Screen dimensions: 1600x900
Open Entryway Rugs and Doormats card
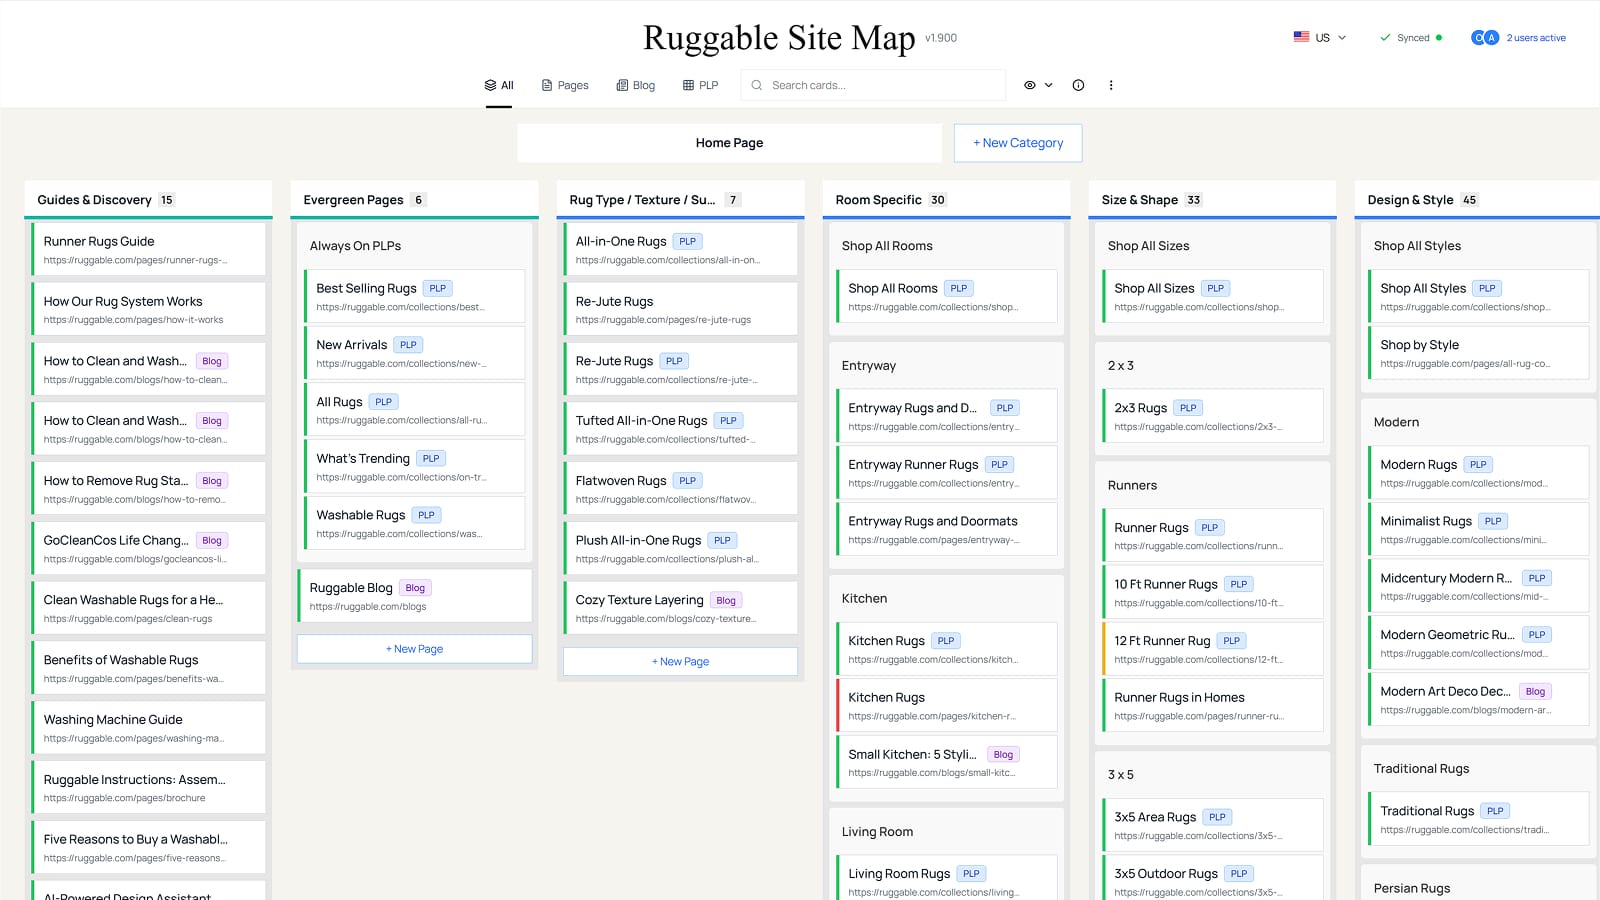(x=947, y=529)
